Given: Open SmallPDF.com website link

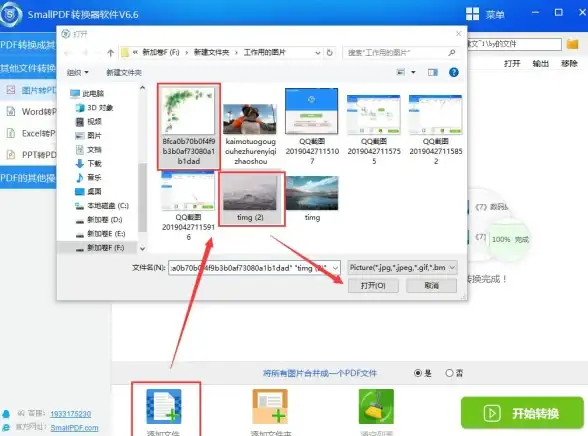Looking at the screenshot, I should 74,428.
